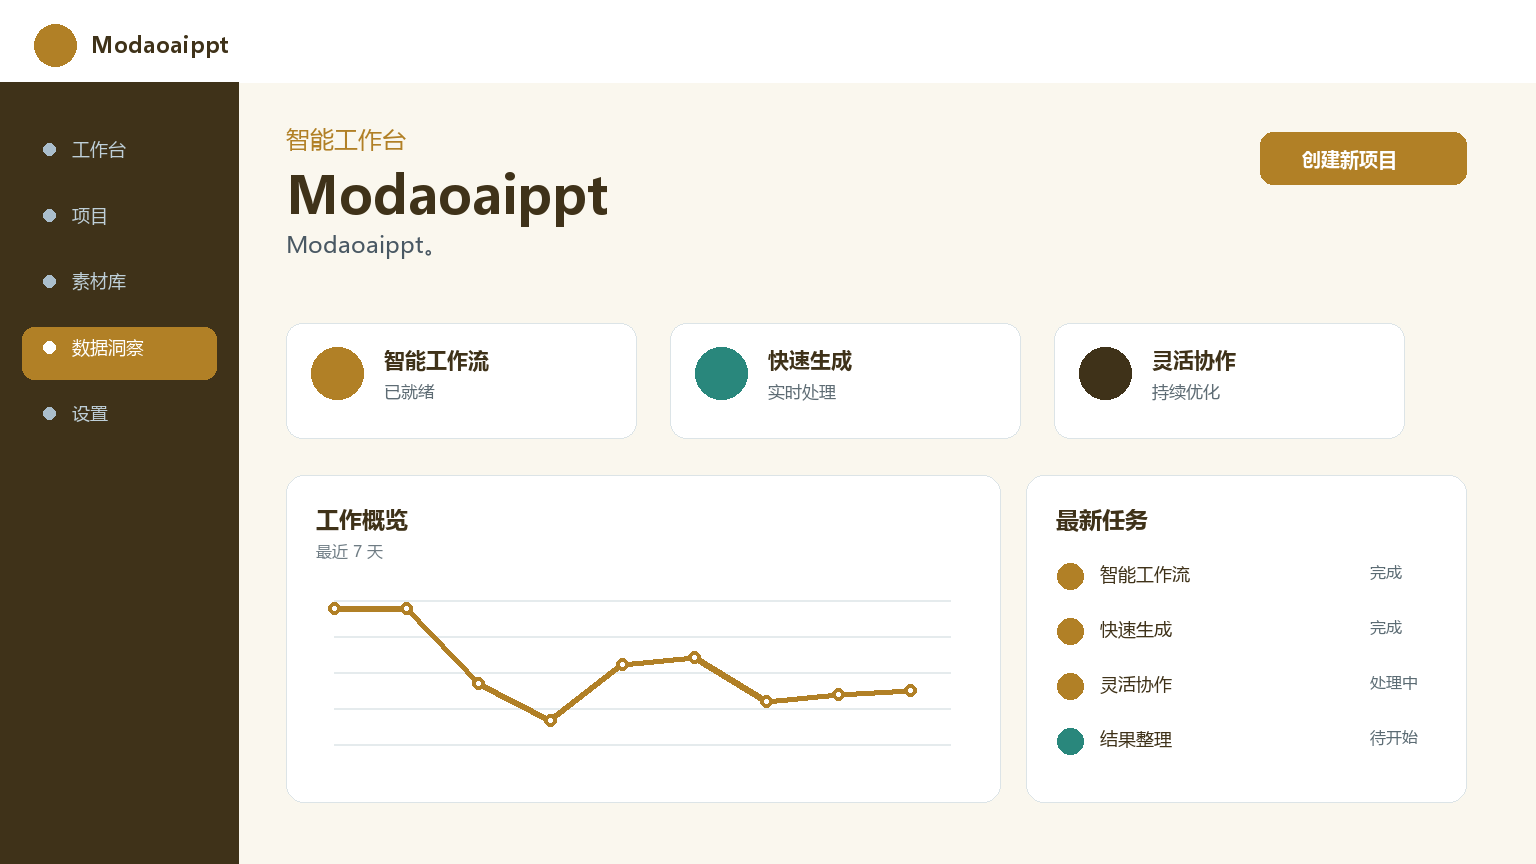Click the dark brown icon on 灵活协作 card
This screenshot has height=864, width=1536.
pos(1105,373)
